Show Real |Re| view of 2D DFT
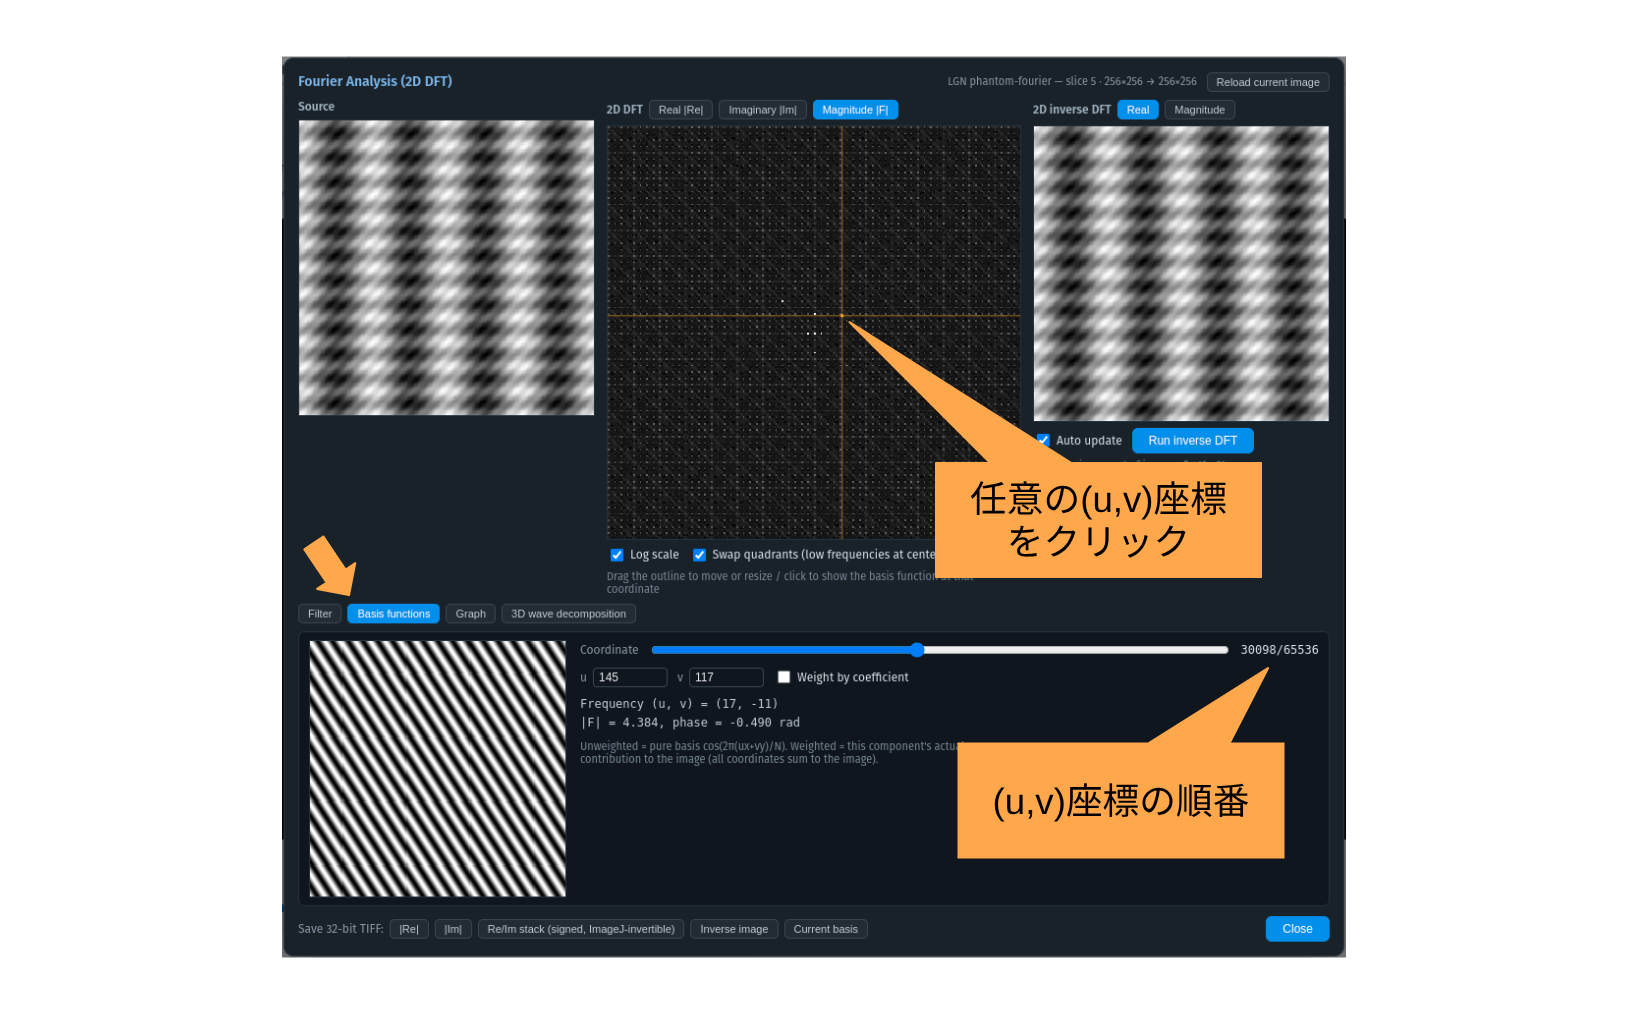This screenshot has width=1625, height=1012. click(680, 110)
